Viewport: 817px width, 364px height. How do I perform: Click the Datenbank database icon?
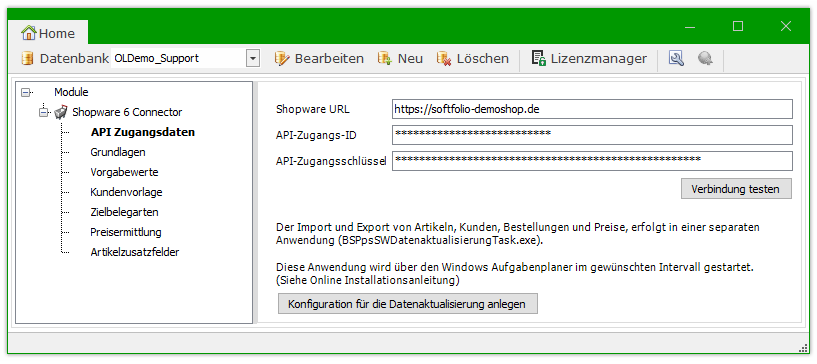[27, 58]
